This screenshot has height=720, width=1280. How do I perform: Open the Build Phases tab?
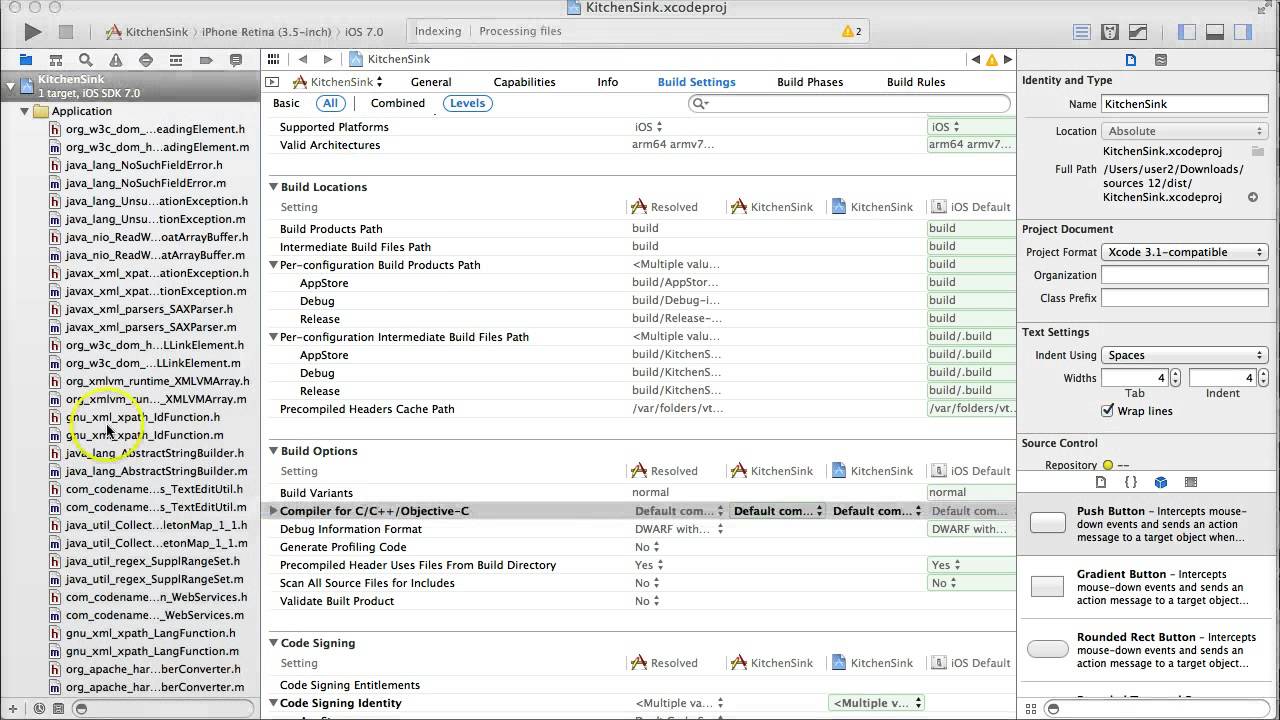click(x=810, y=82)
